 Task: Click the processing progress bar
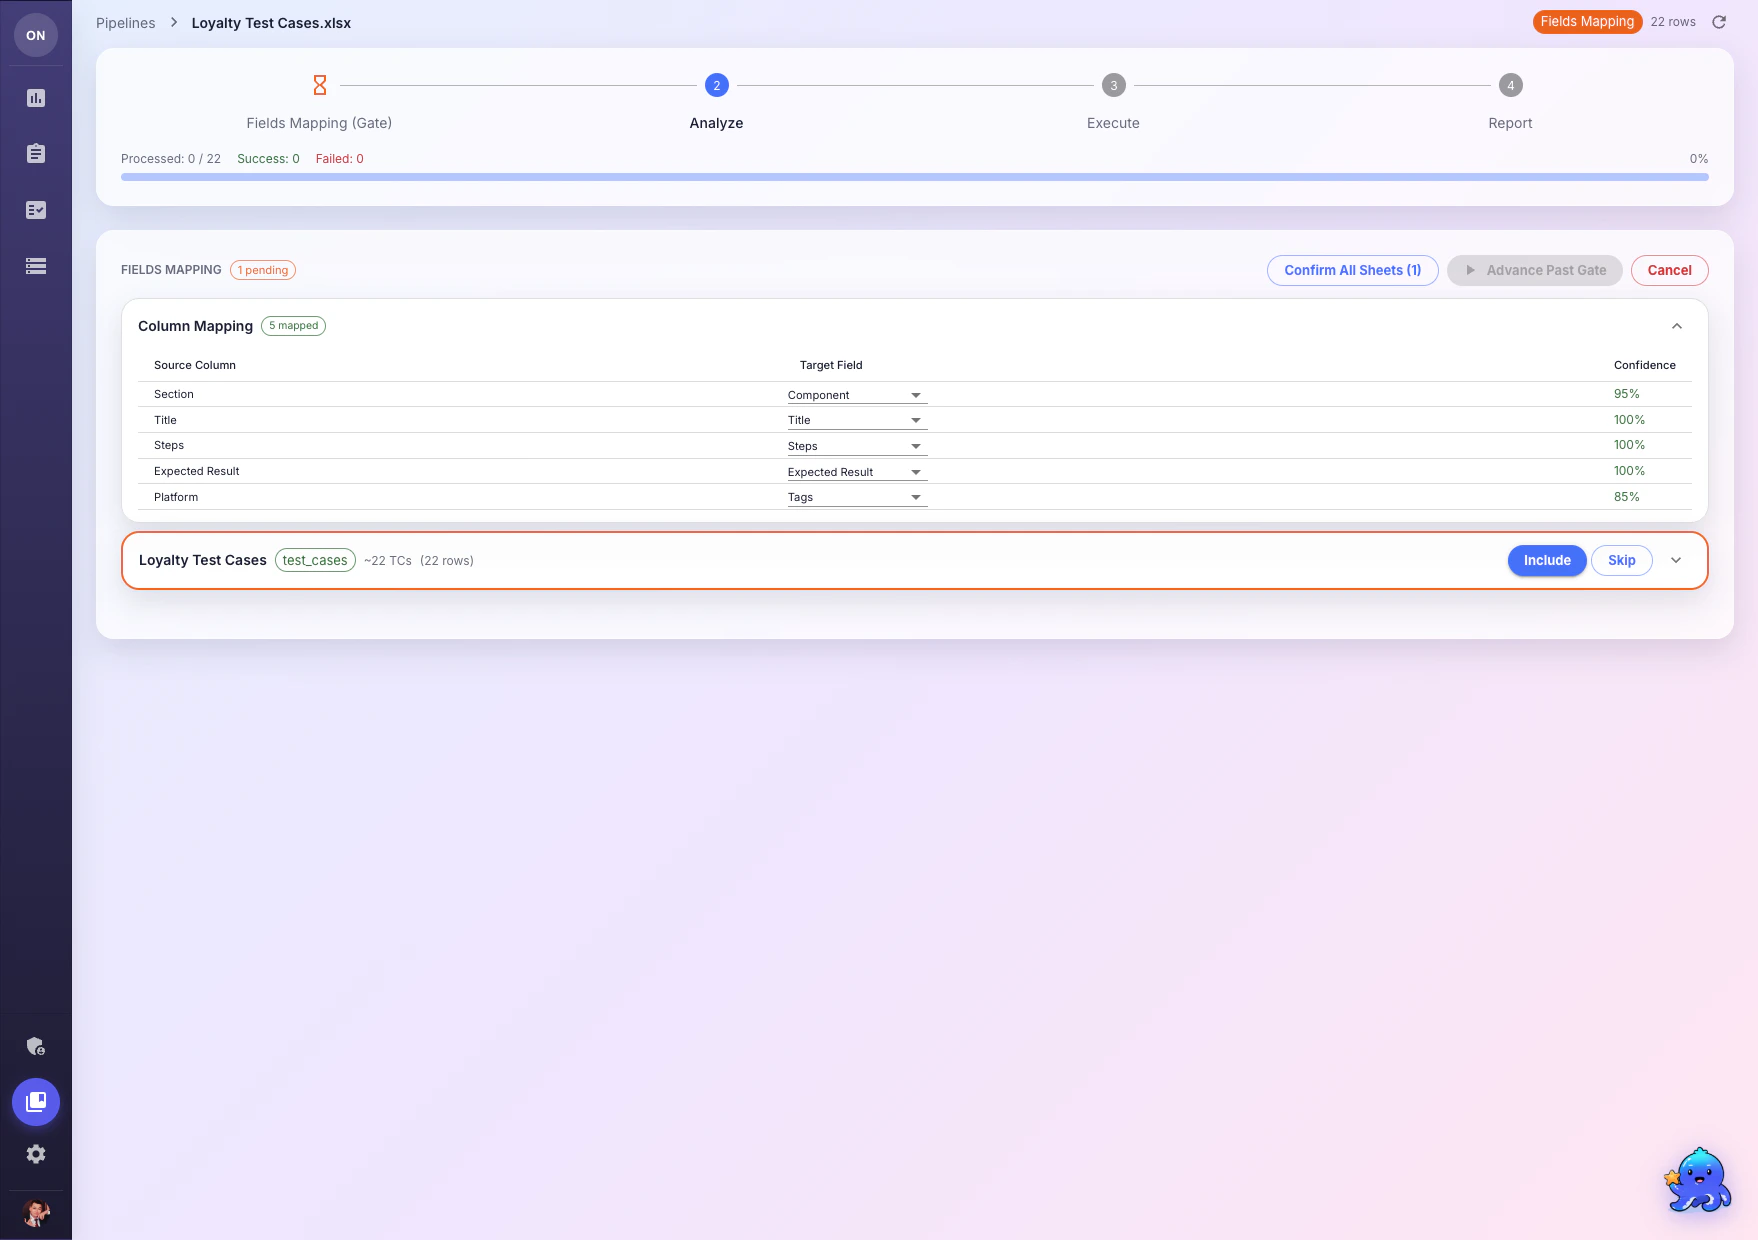point(915,177)
